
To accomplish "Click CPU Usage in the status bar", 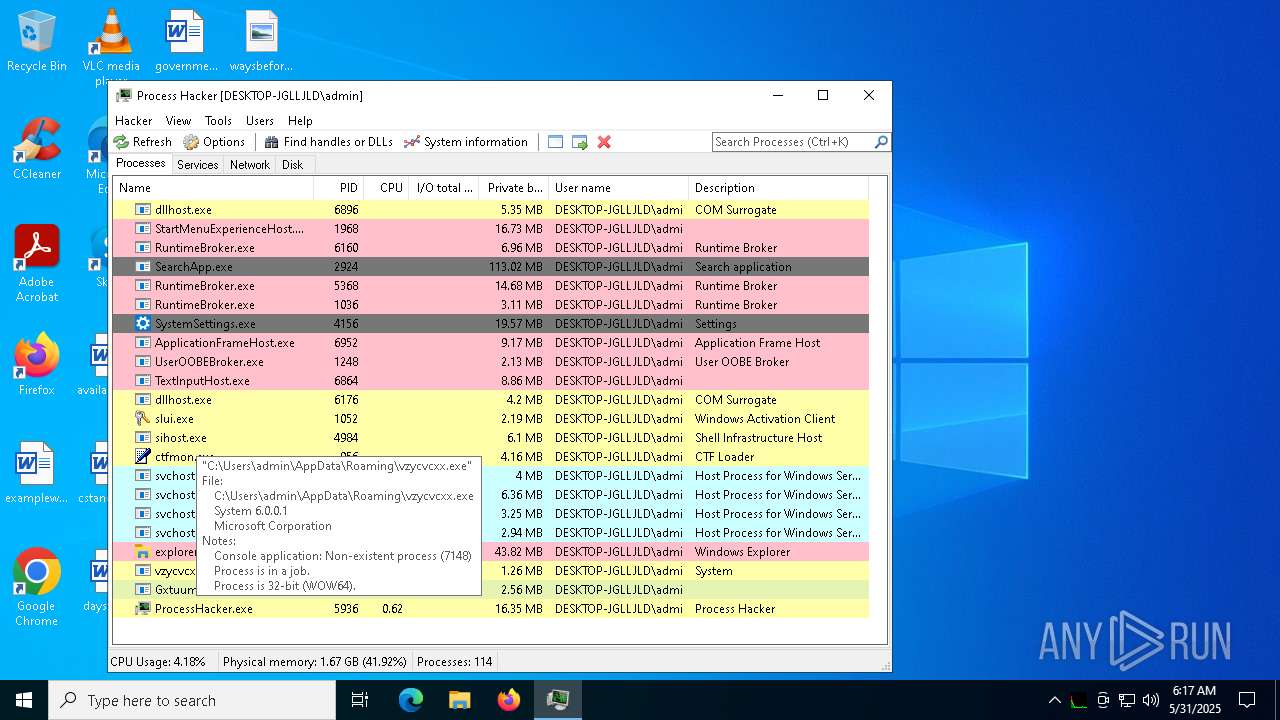I will (x=158, y=662).
